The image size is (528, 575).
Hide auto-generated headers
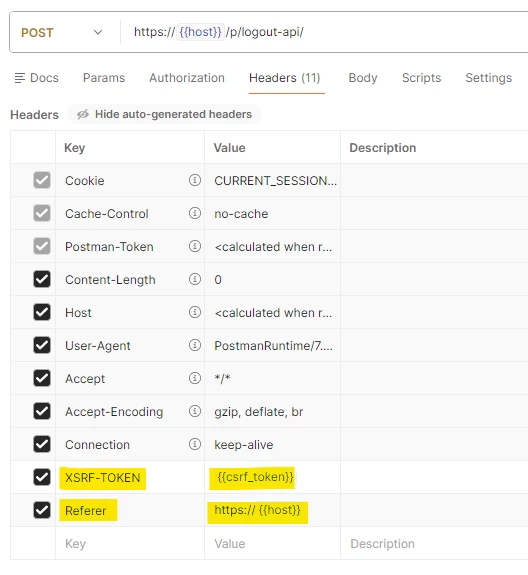164,114
